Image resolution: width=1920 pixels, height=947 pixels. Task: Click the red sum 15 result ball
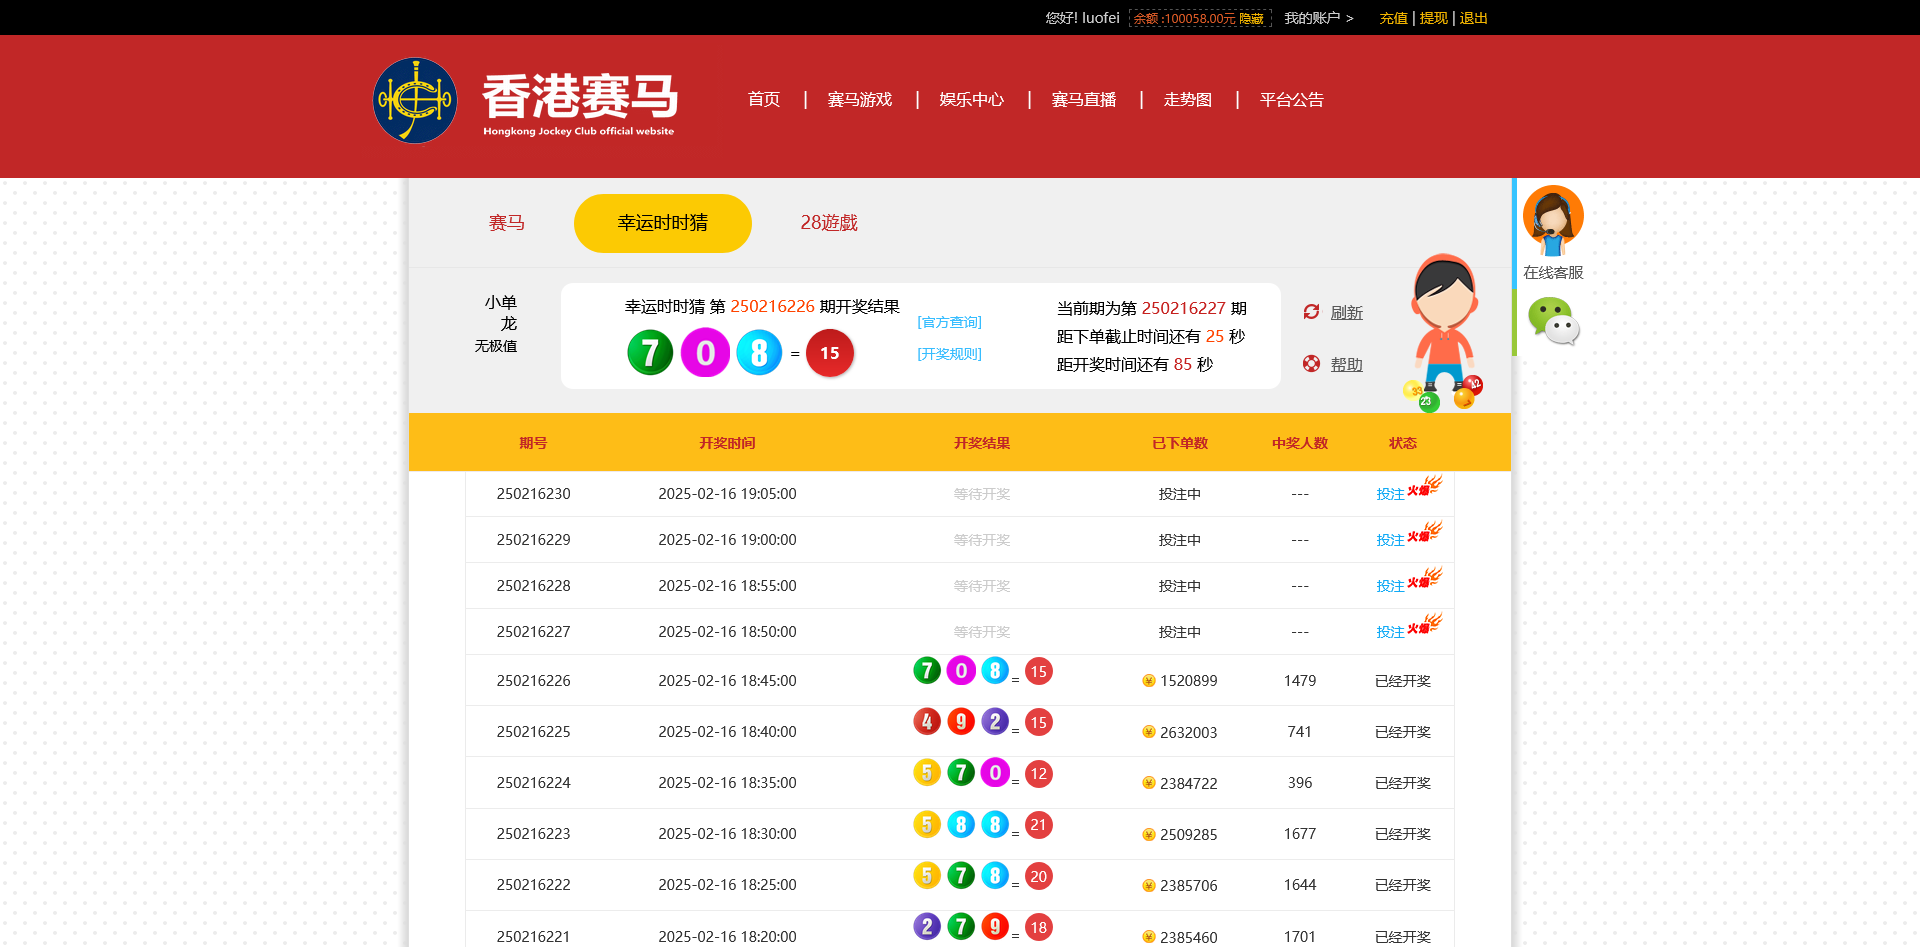pos(829,353)
